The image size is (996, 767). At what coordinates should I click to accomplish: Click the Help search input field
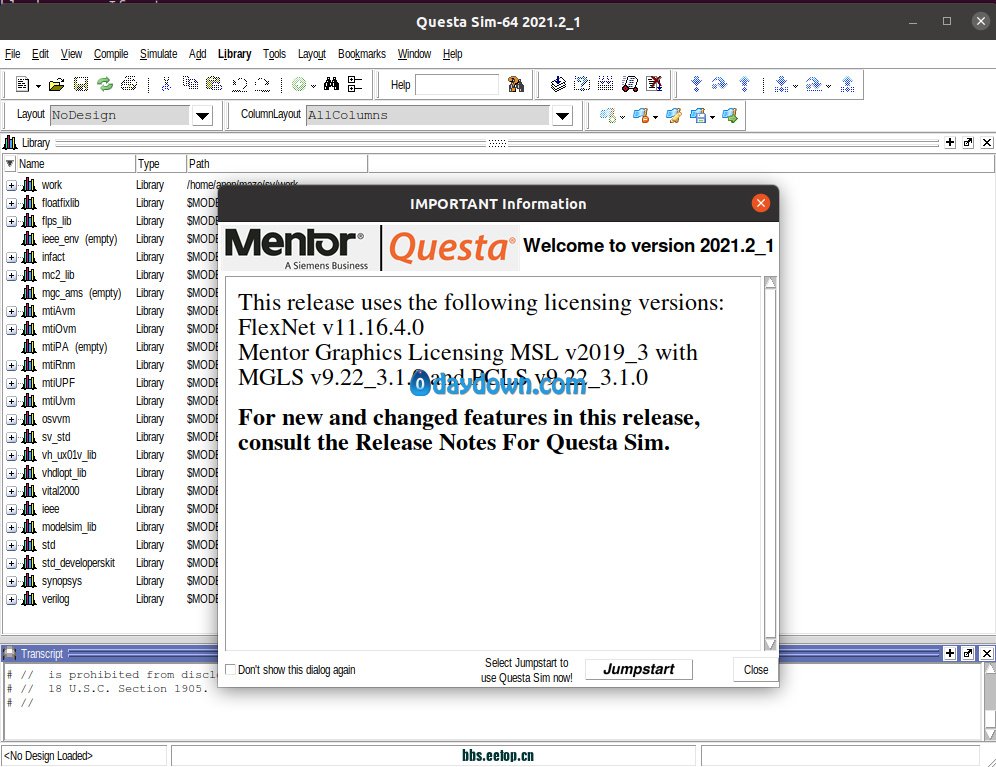point(457,85)
